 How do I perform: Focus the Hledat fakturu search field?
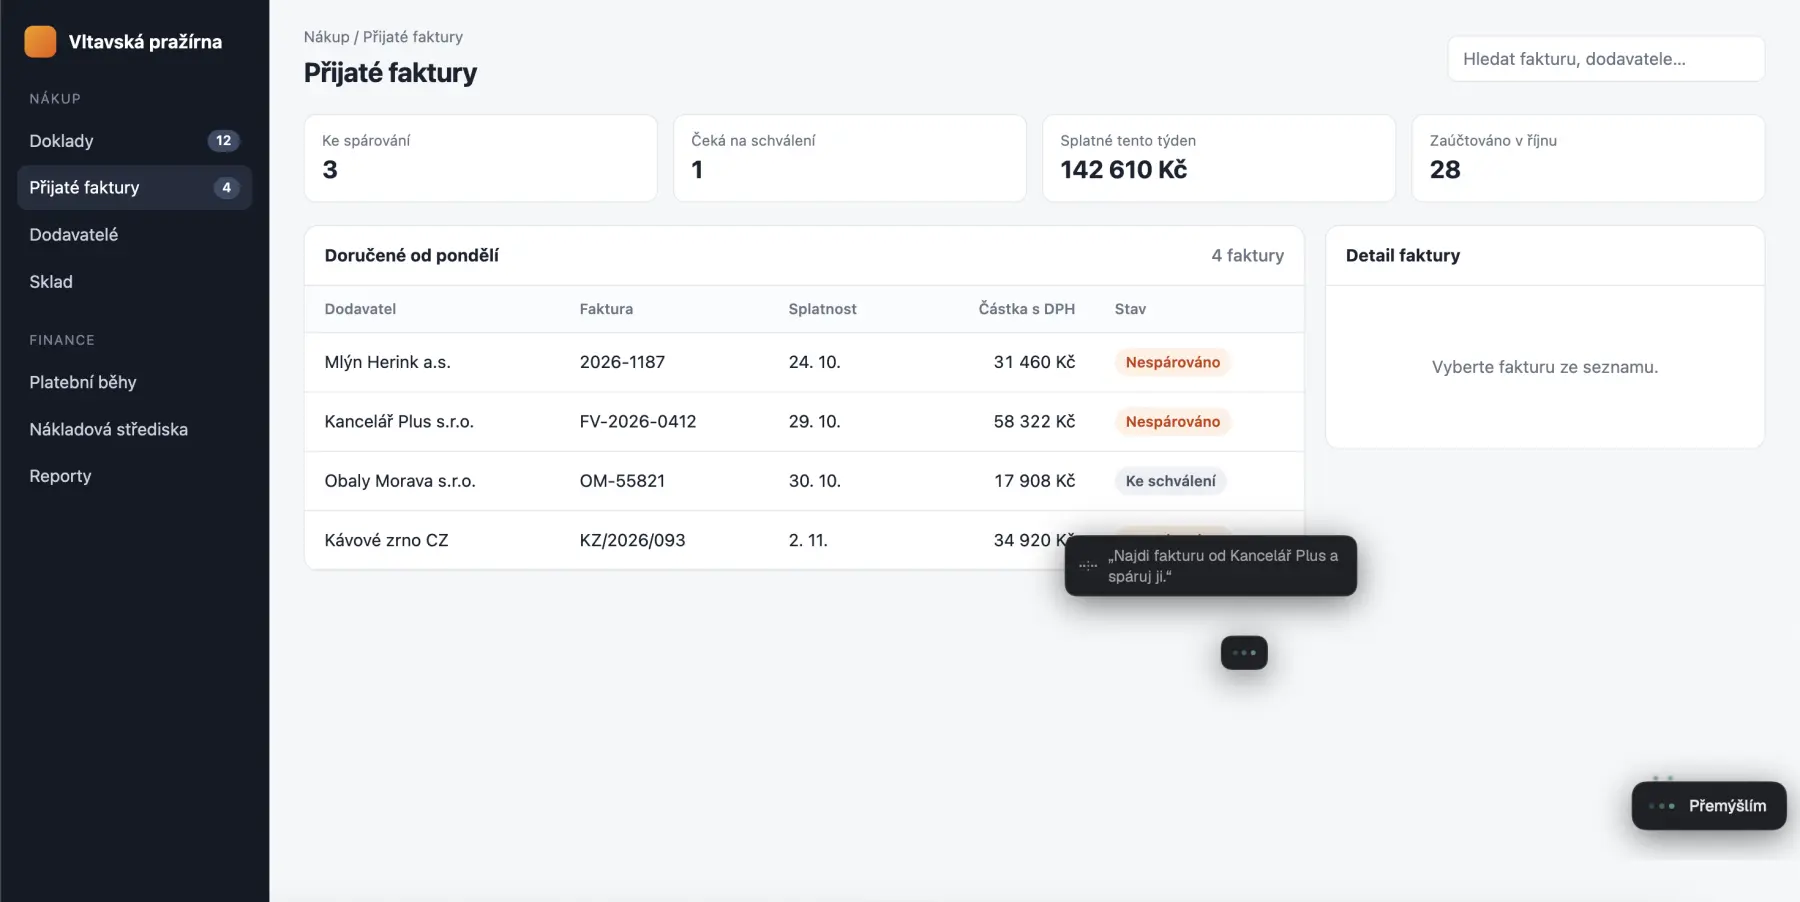(x=1606, y=59)
